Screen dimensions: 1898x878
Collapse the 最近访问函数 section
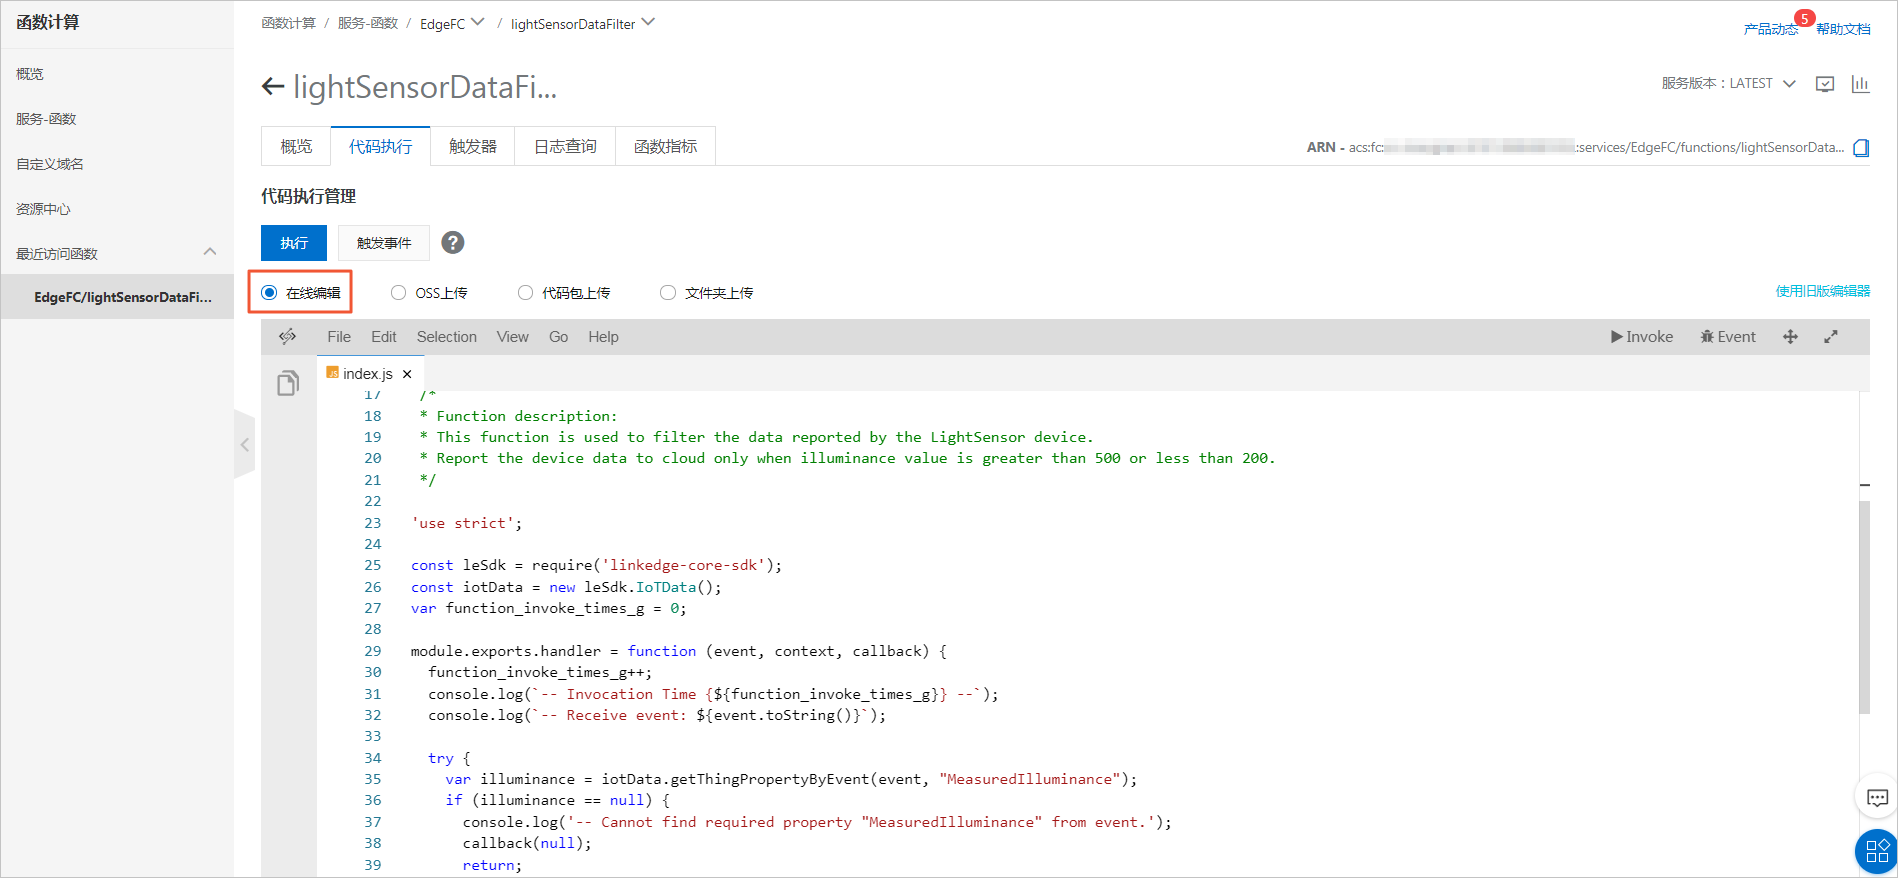point(210,252)
